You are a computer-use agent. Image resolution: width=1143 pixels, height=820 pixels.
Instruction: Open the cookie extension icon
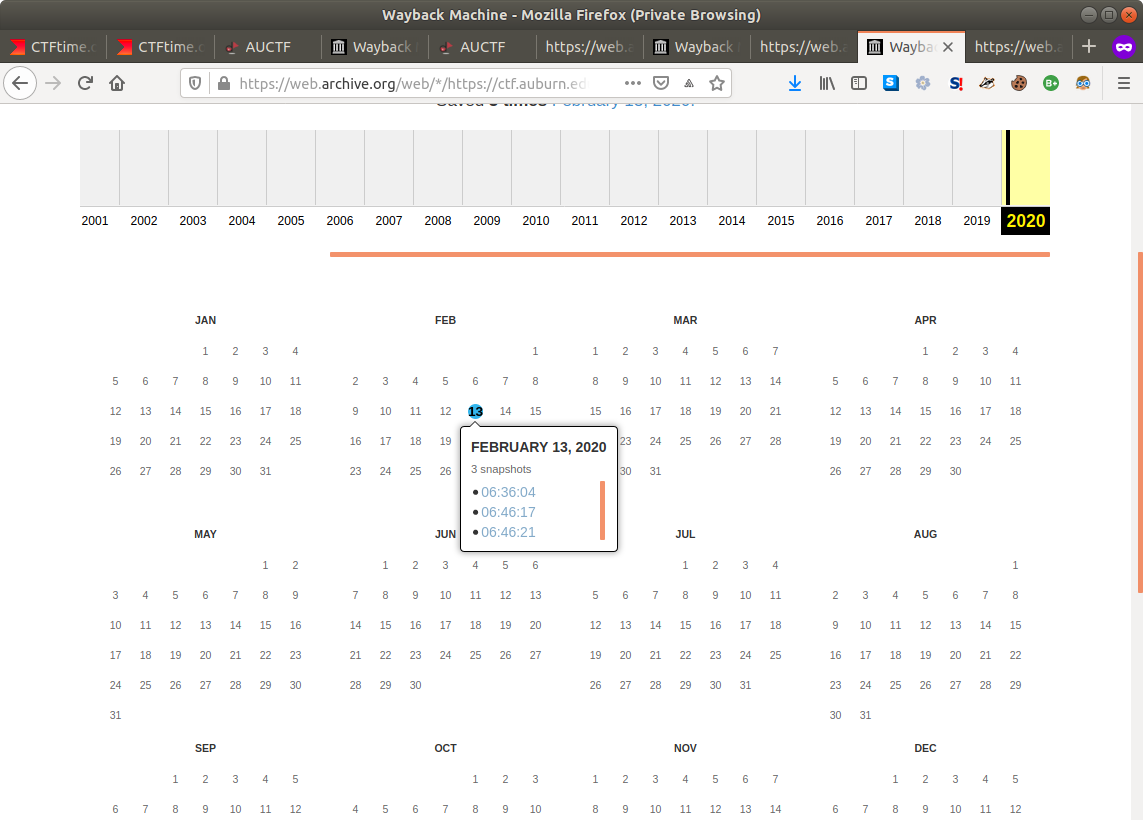click(x=1019, y=83)
